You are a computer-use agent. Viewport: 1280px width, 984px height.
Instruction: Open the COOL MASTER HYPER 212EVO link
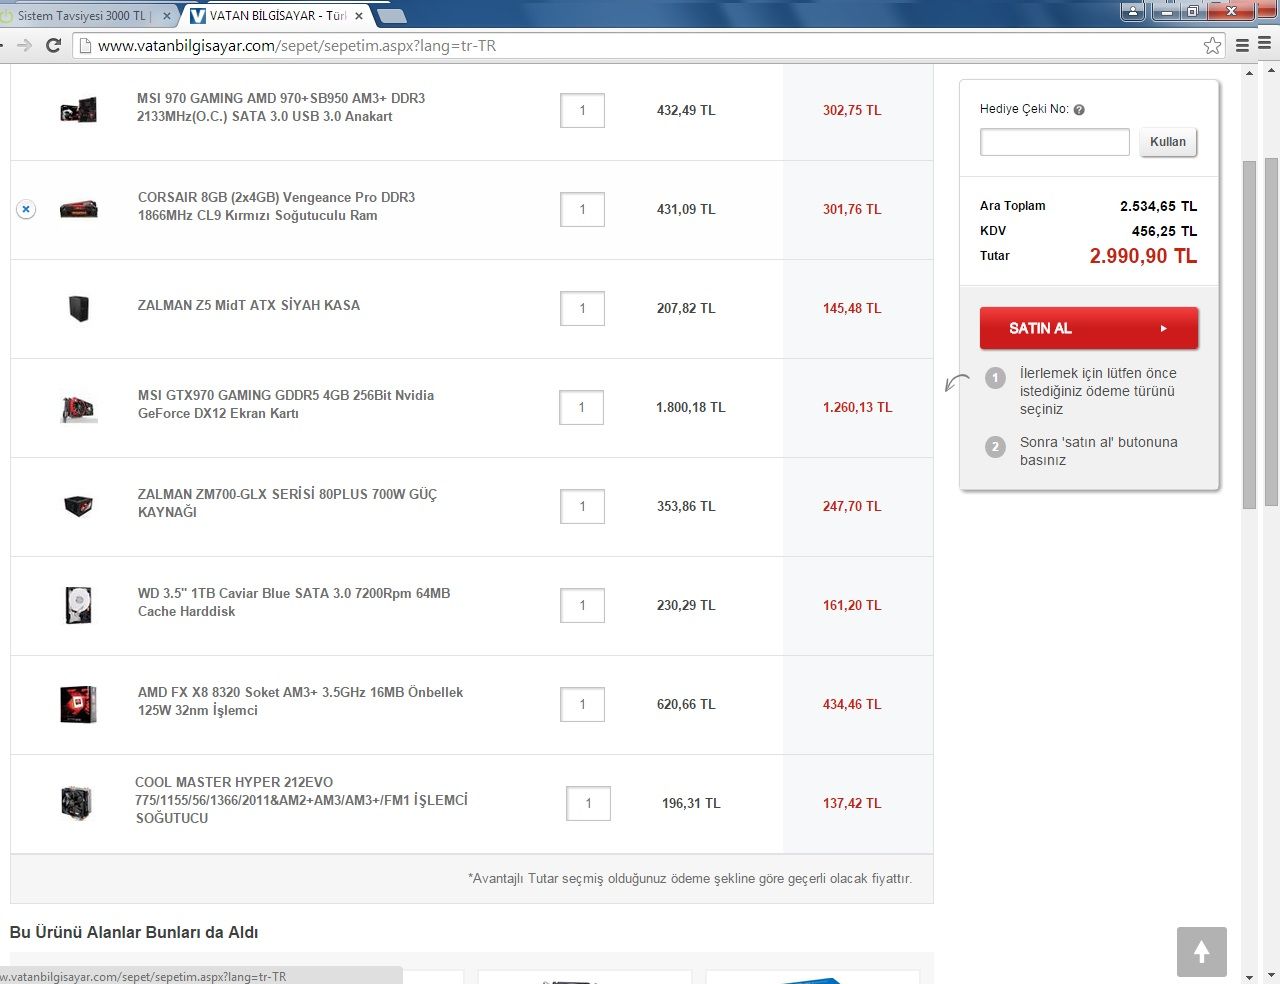(301, 800)
